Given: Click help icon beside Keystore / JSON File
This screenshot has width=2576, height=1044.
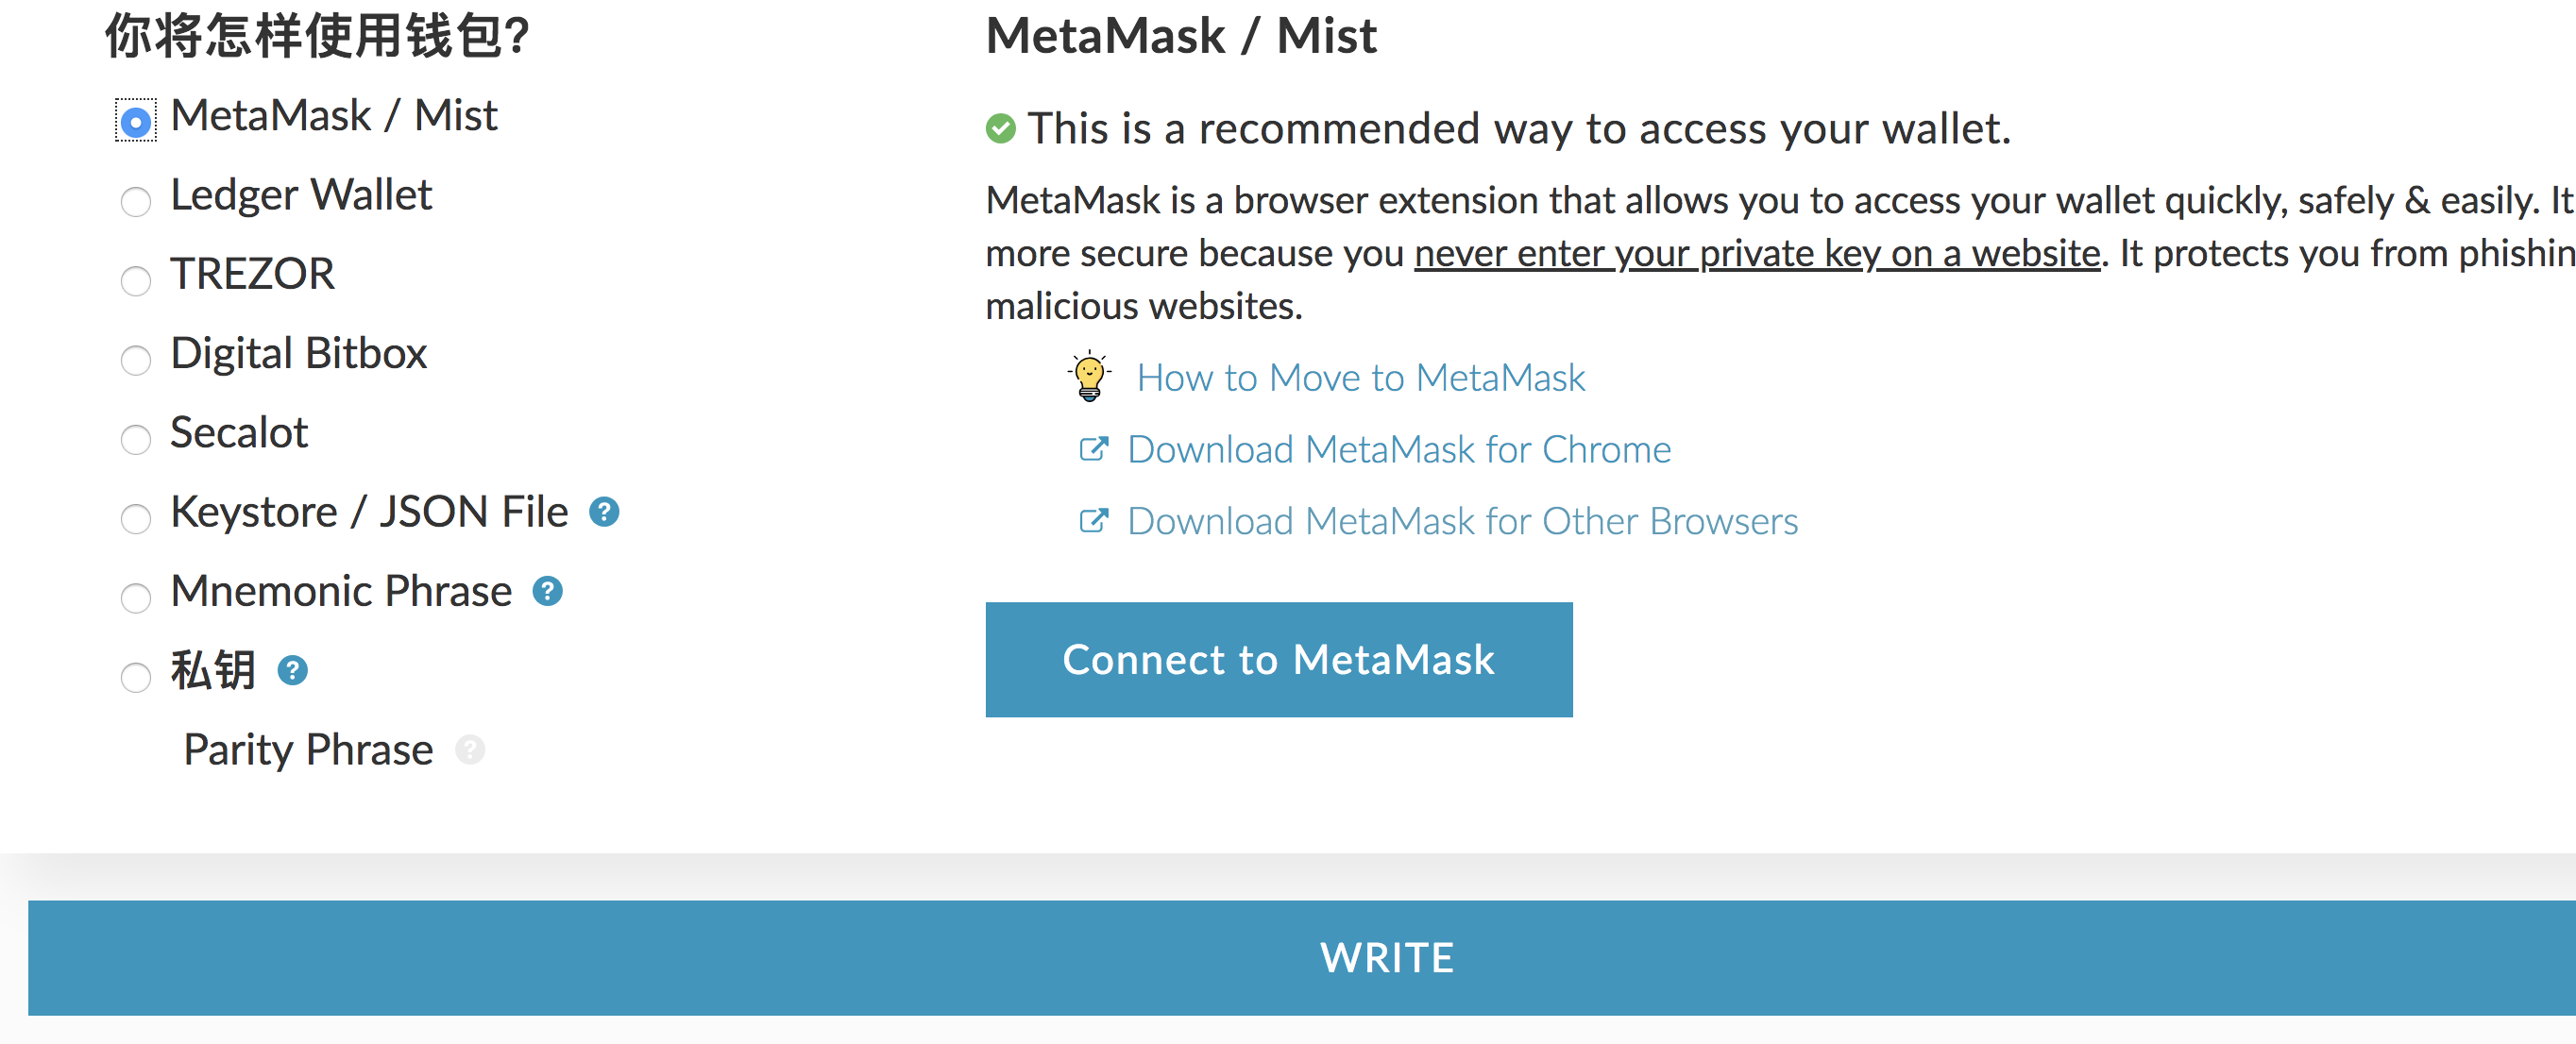Looking at the screenshot, I should tap(604, 512).
